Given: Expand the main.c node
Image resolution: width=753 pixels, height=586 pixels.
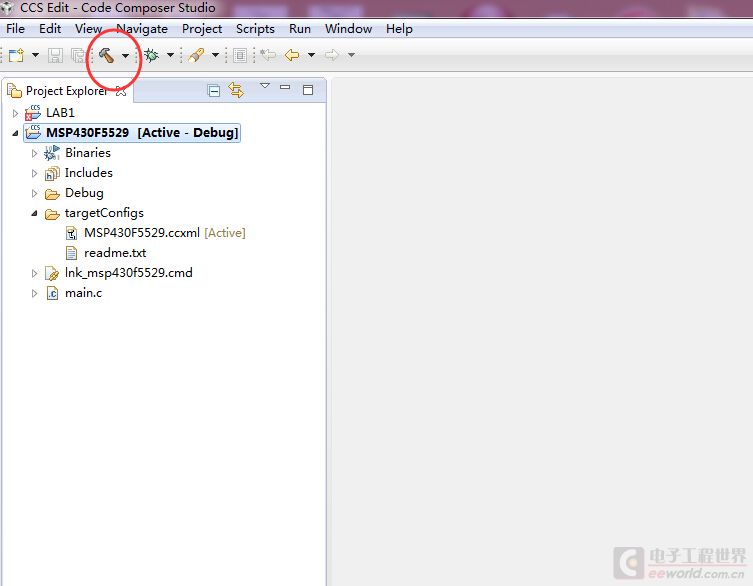Looking at the screenshot, I should (x=34, y=293).
